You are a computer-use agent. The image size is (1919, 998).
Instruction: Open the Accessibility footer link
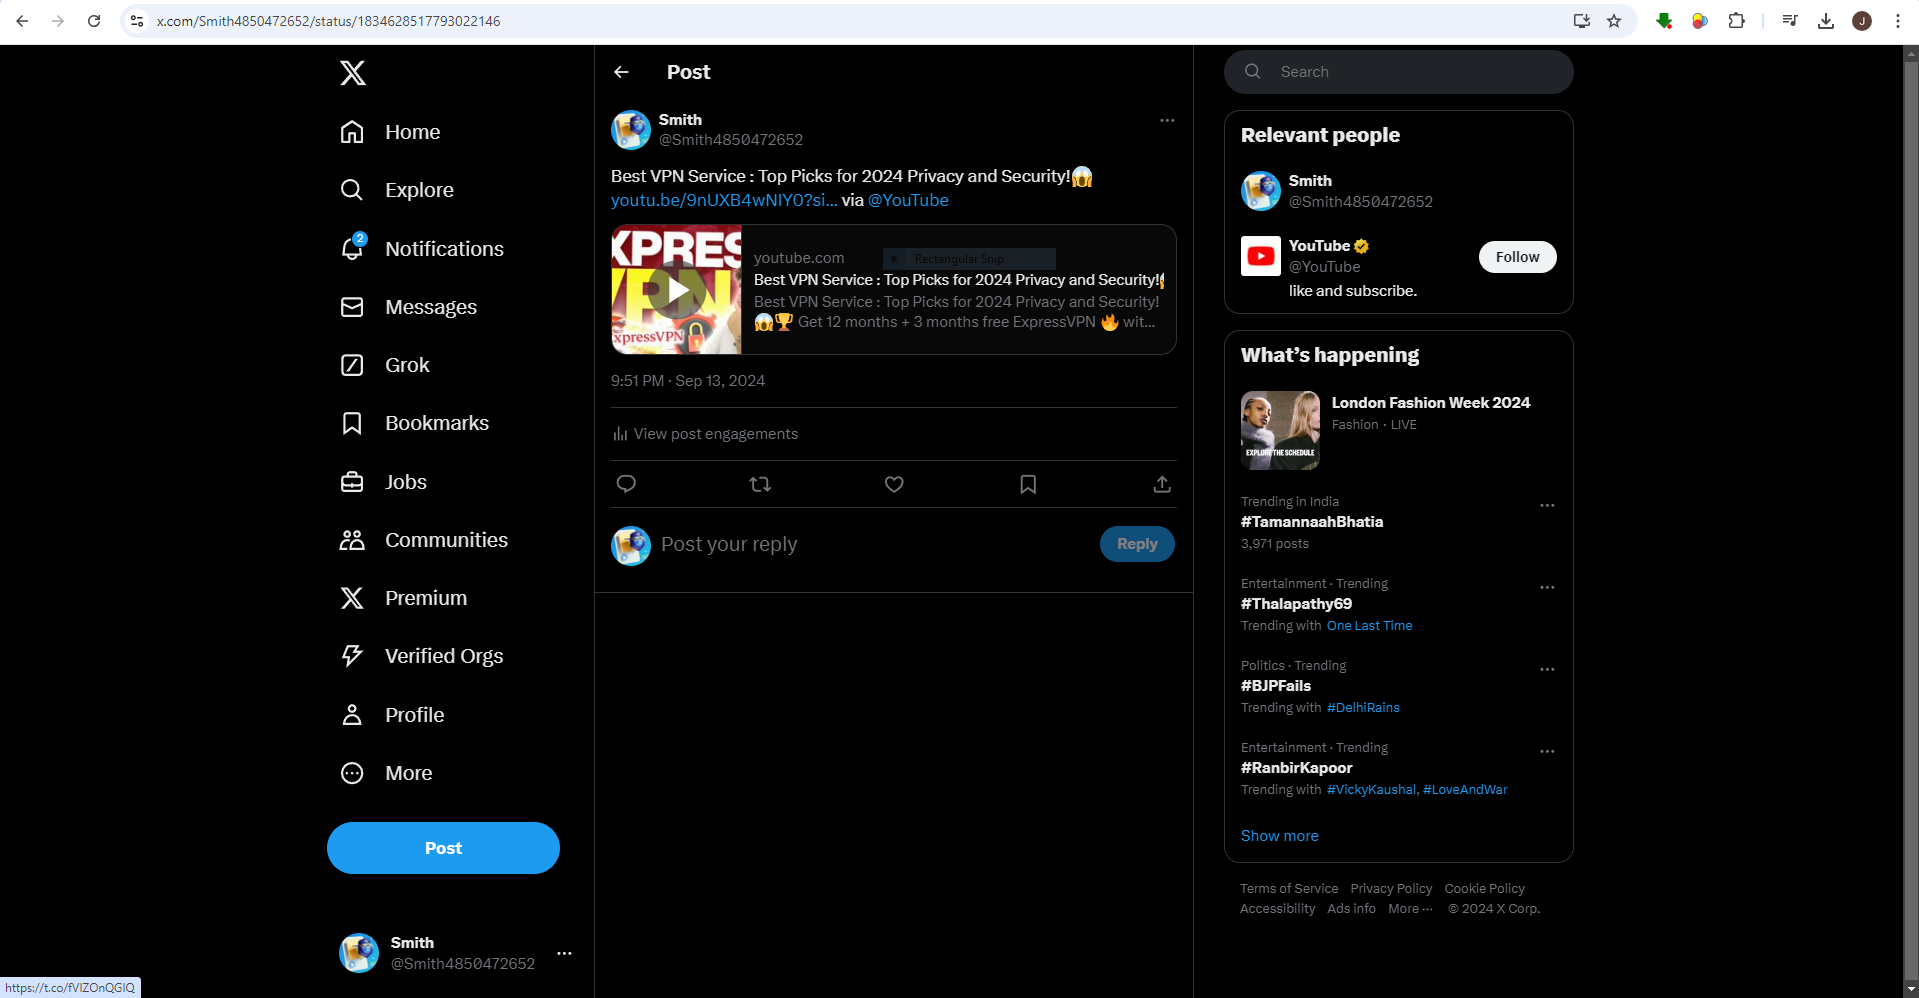tap(1277, 909)
